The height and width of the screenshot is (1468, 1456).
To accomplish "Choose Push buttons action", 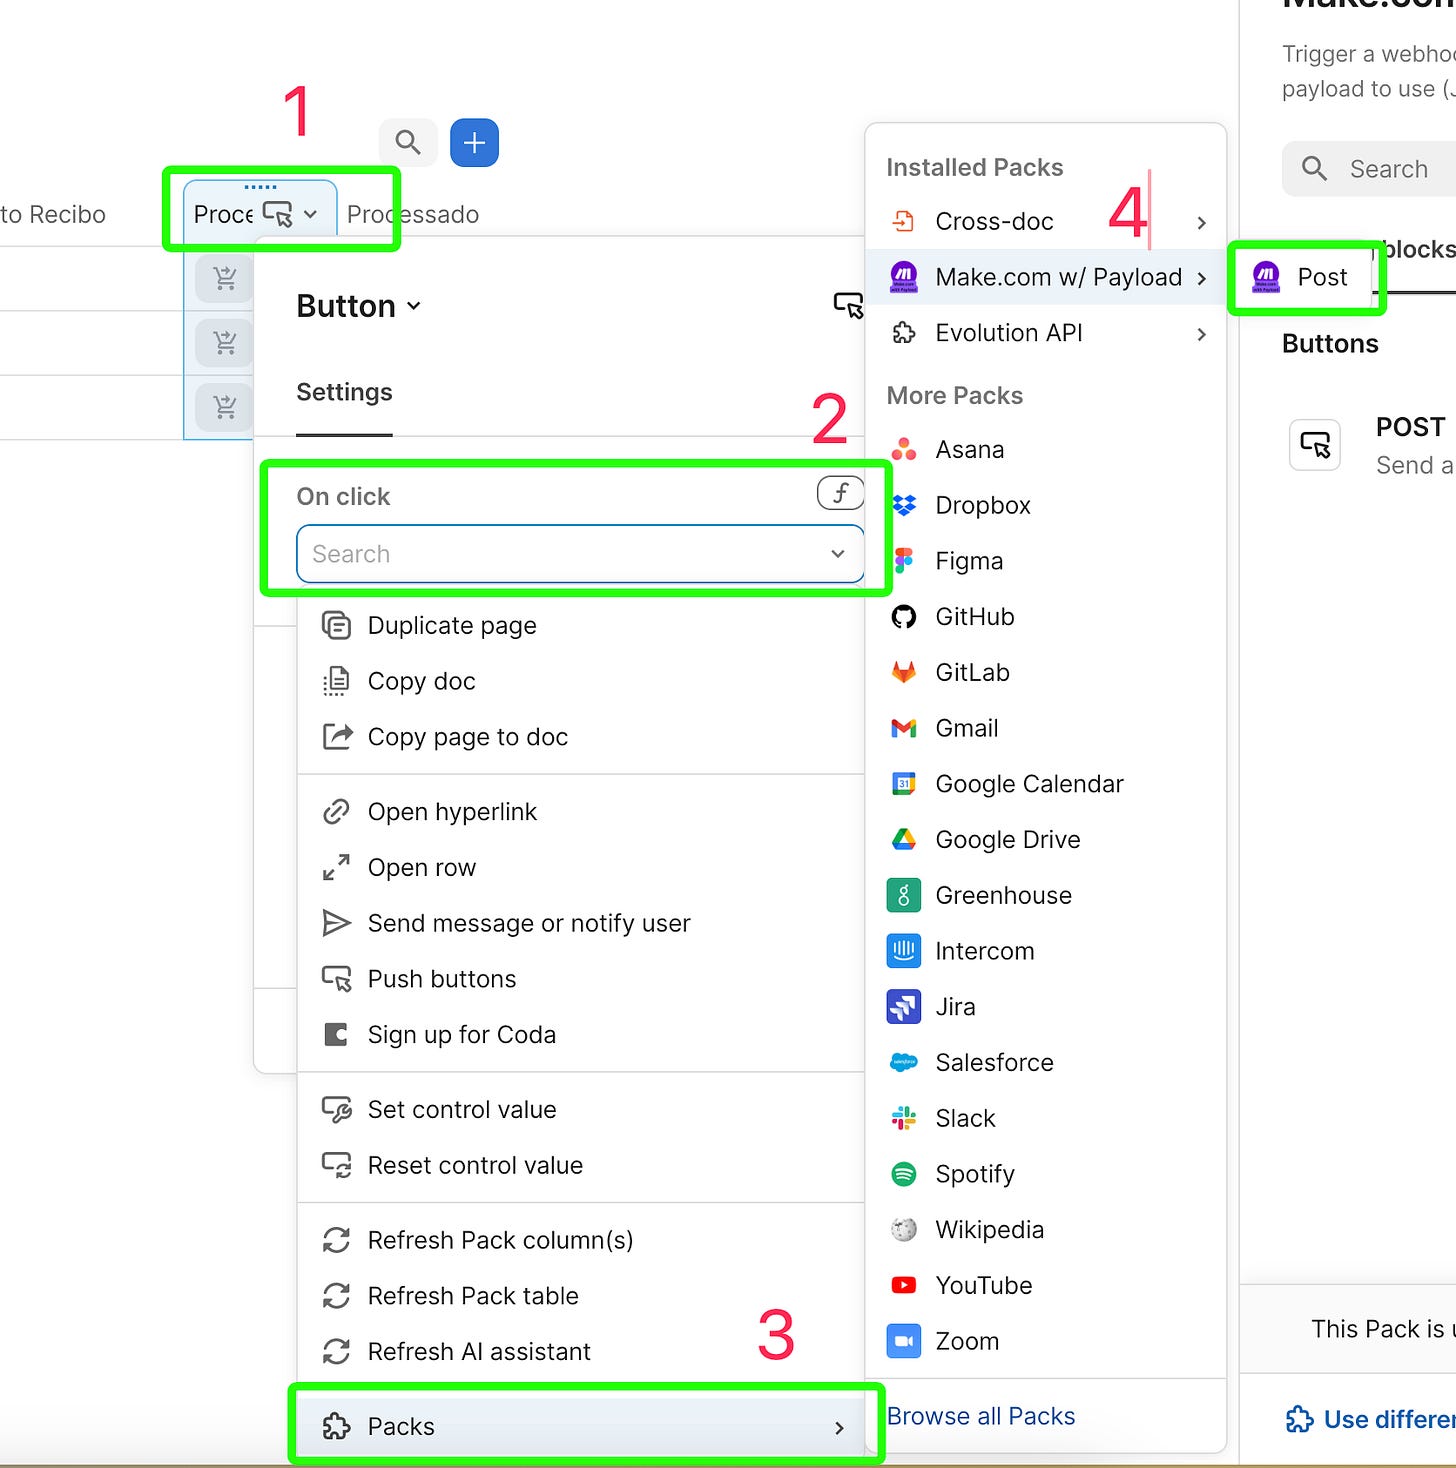I will pos(580,979).
